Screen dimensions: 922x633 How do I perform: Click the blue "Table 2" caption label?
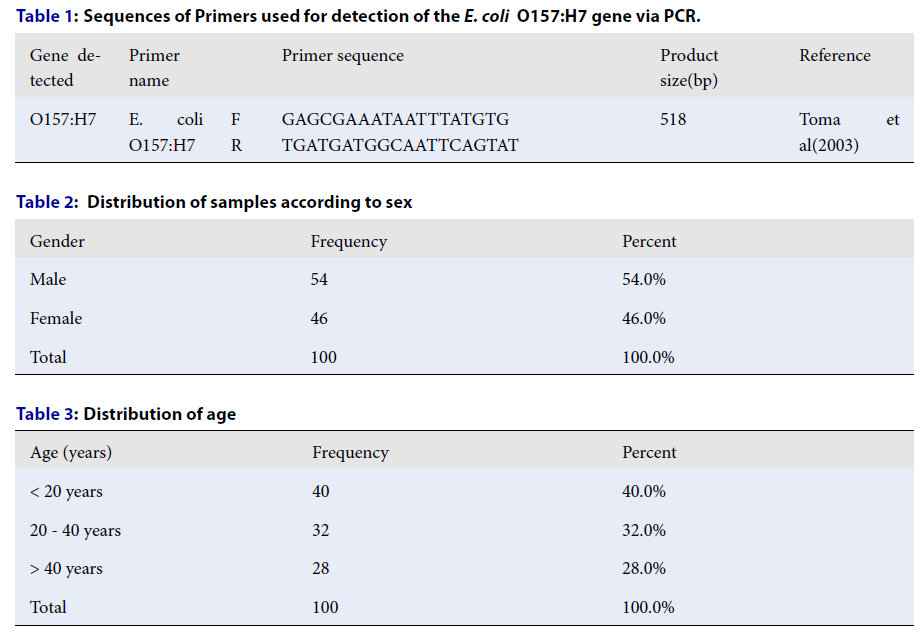[x=46, y=202]
